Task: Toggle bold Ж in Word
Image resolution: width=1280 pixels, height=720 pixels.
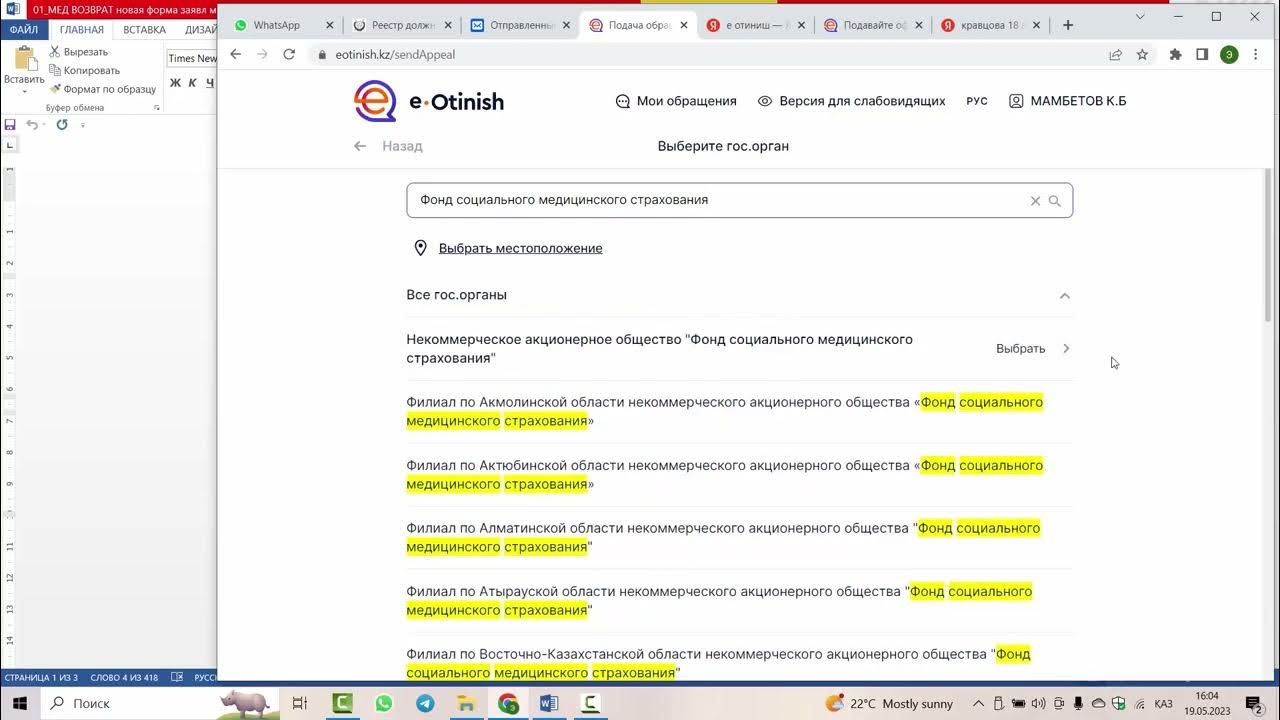Action: [175, 83]
